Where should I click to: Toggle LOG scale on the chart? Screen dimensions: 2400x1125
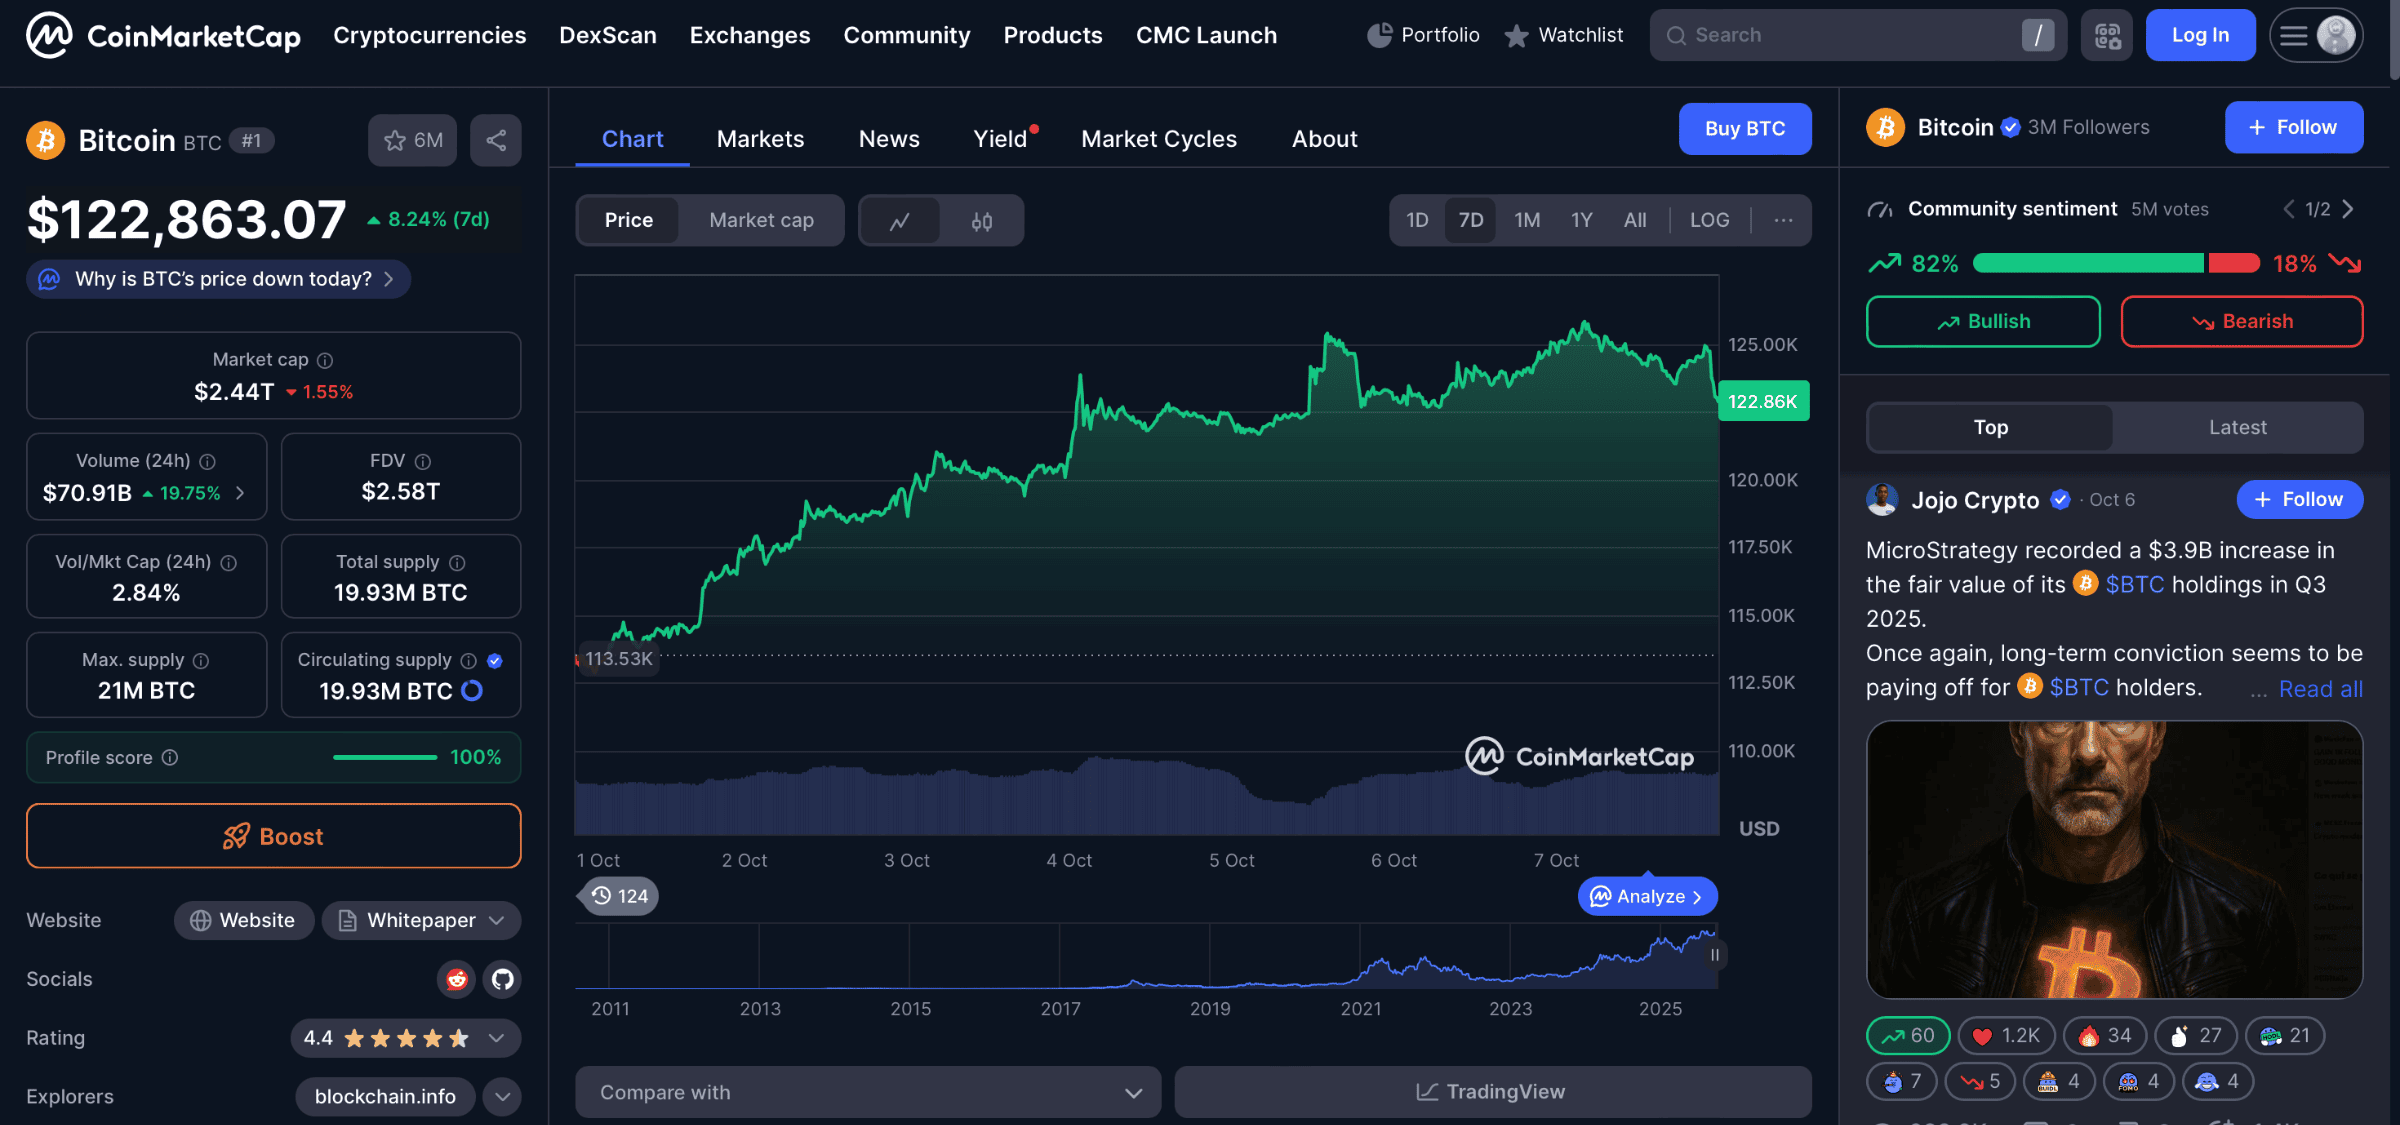[1709, 220]
